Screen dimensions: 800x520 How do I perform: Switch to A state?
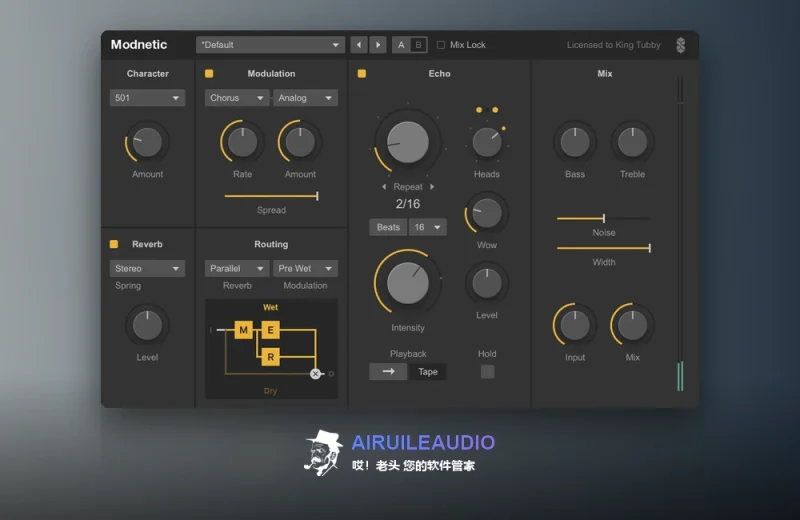(x=401, y=45)
